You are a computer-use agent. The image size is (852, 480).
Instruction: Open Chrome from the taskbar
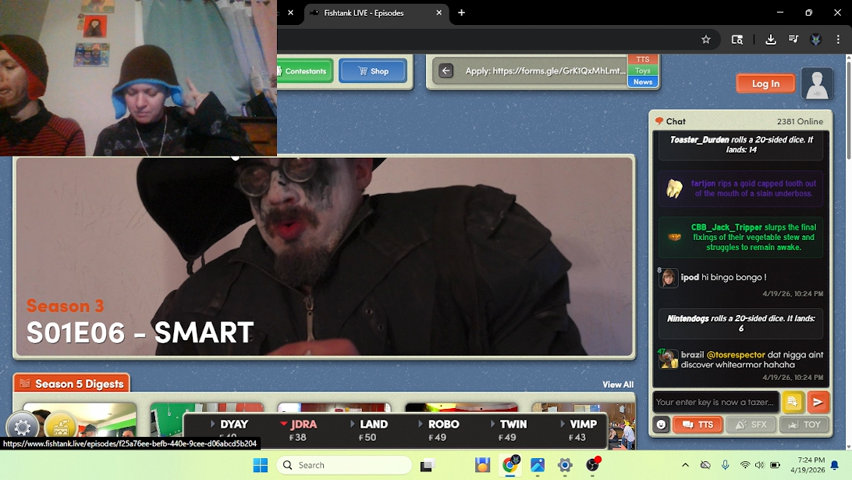pos(510,465)
